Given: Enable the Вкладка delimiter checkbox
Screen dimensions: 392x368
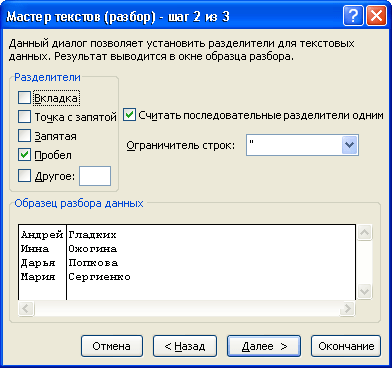Looking at the screenshot, I should (24, 98).
